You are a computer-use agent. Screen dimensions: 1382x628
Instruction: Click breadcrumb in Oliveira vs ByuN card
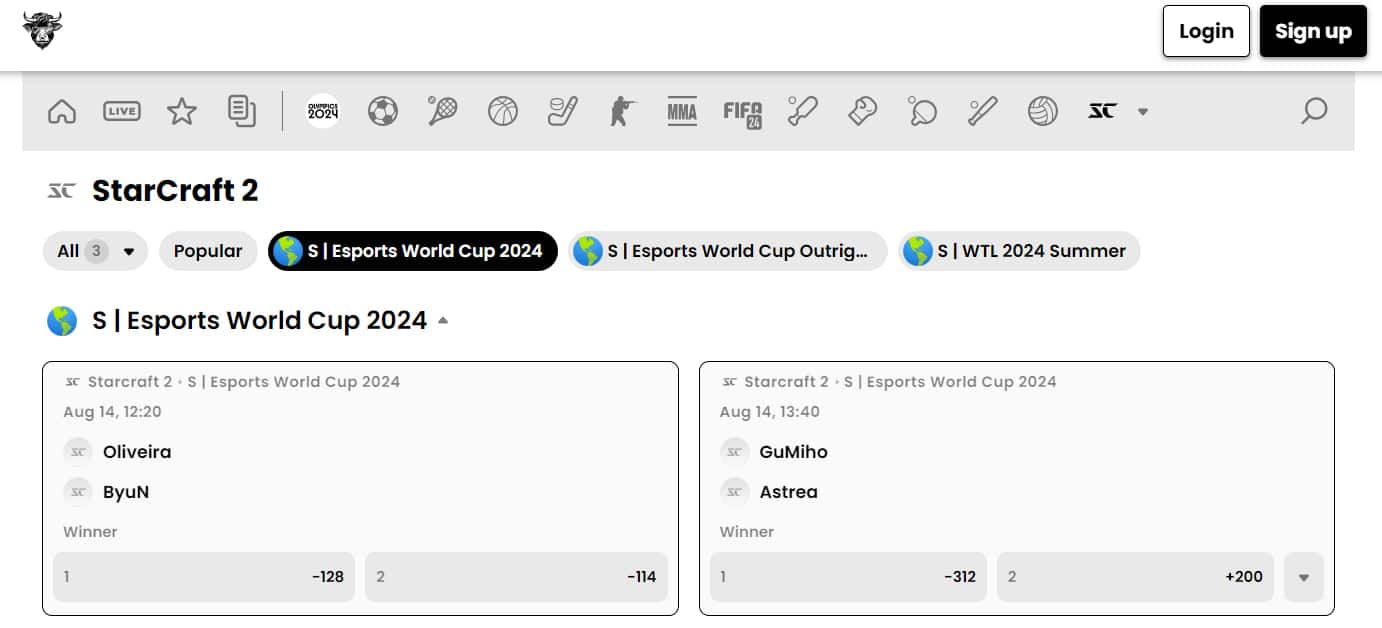(244, 381)
